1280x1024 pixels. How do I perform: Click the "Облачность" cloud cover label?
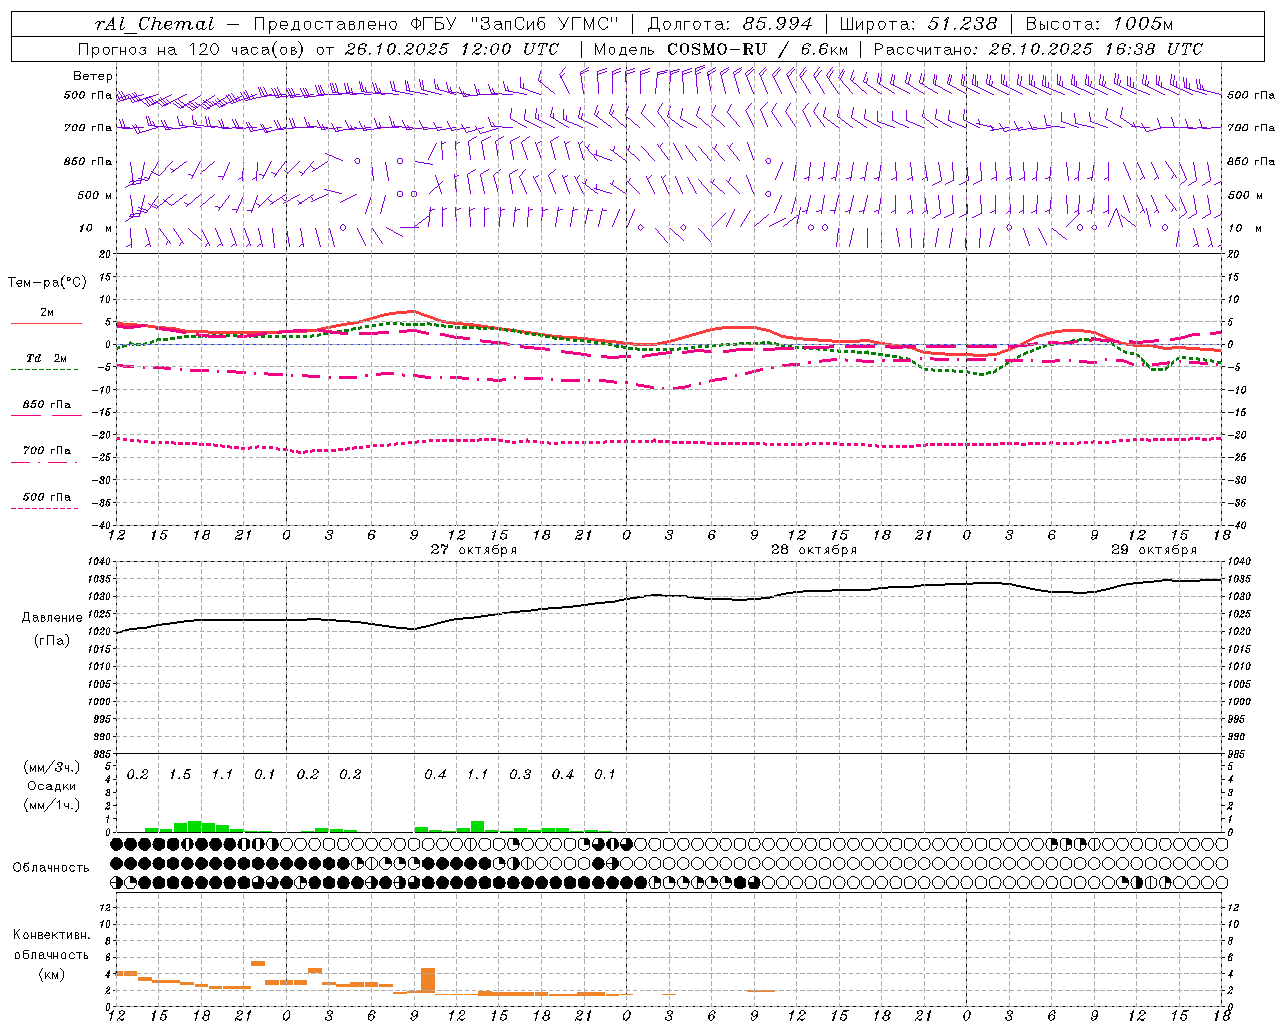[x=51, y=868]
